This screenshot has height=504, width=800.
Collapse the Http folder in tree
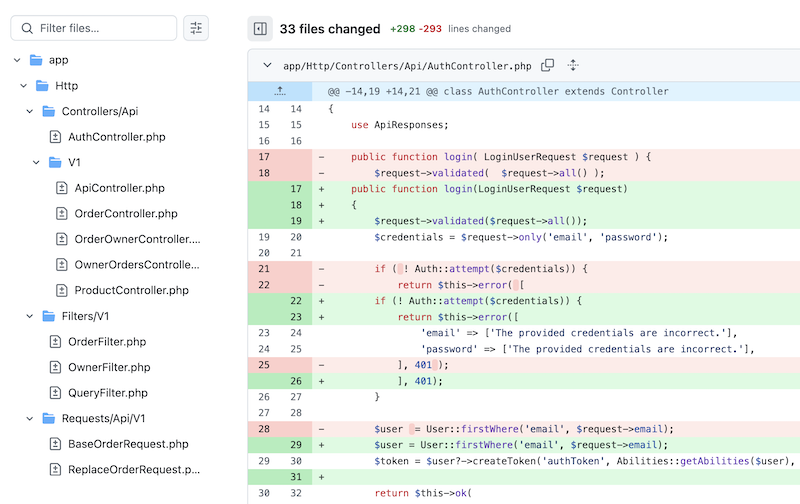[x=24, y=86]
